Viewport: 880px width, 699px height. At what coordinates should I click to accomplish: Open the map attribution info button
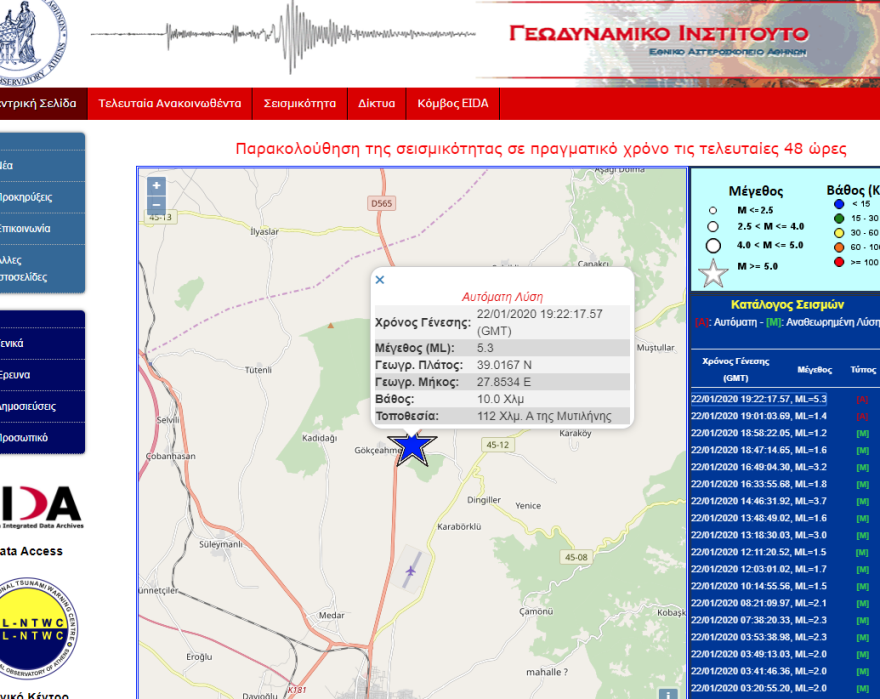click(x=668, y=692)
